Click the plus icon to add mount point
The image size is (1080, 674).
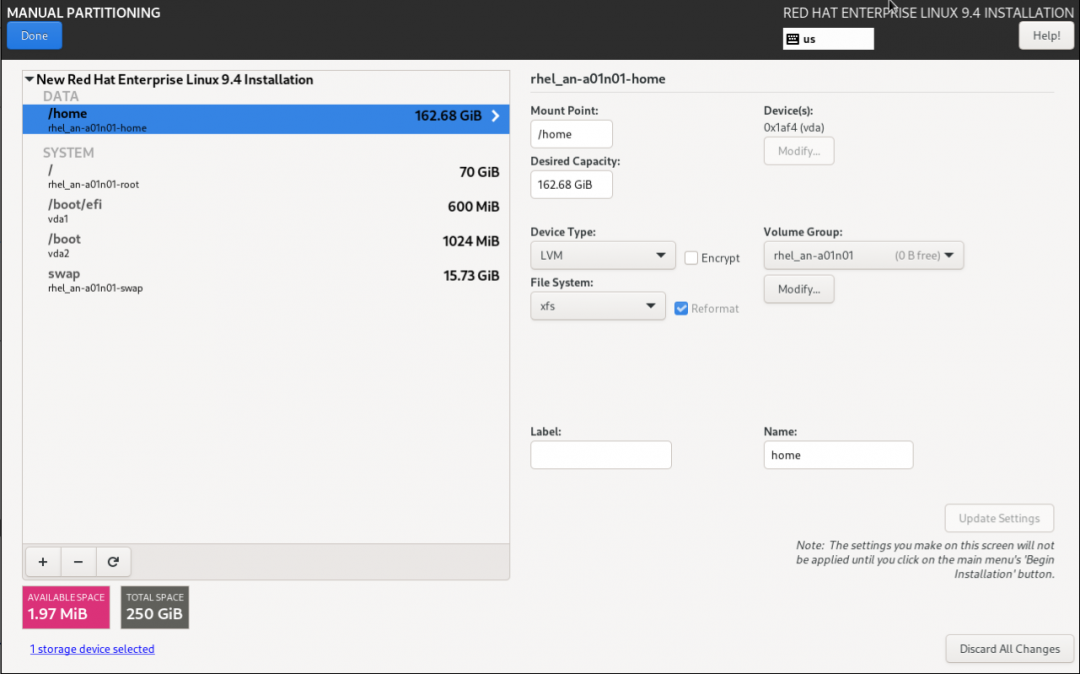(x=42, y=562)
